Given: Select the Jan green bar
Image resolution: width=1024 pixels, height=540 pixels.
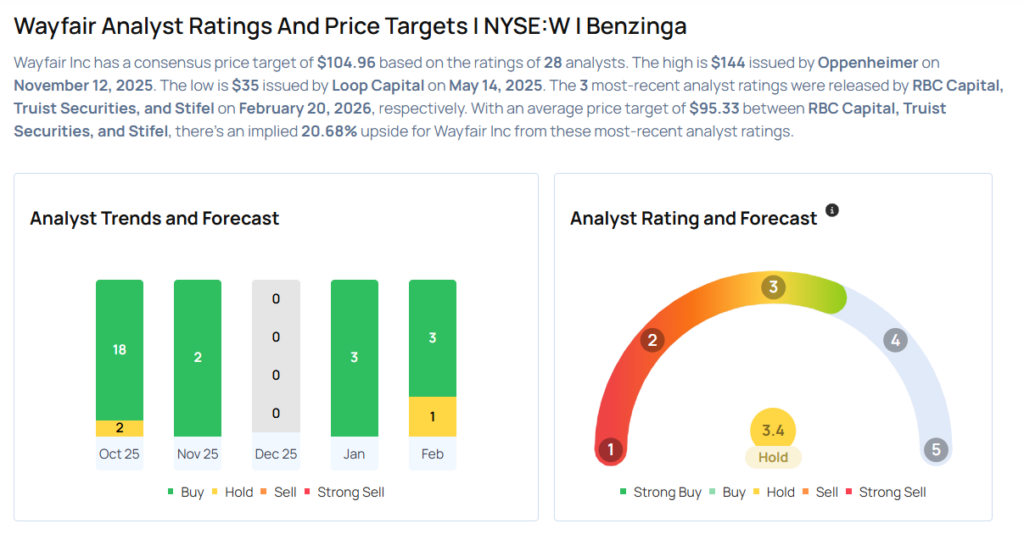Looking at the screenshot, I should click(354, 358).
